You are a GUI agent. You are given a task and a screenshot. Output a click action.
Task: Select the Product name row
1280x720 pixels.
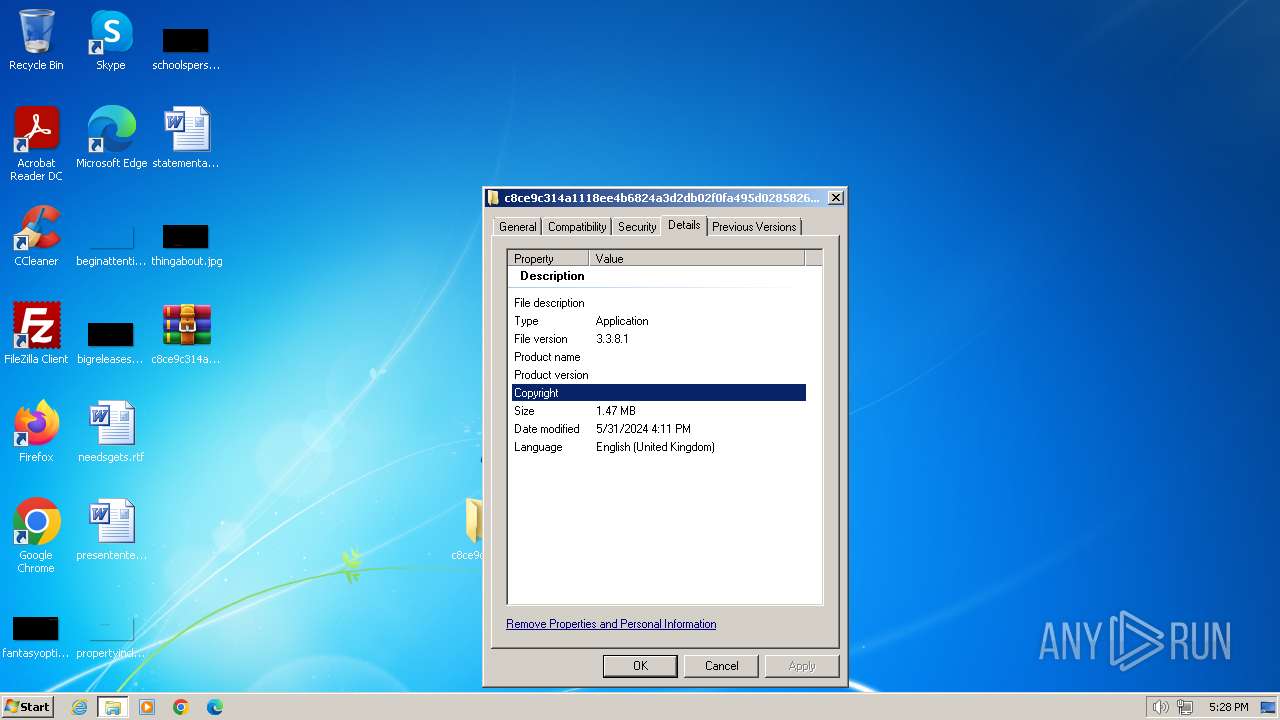click(659, 357)
